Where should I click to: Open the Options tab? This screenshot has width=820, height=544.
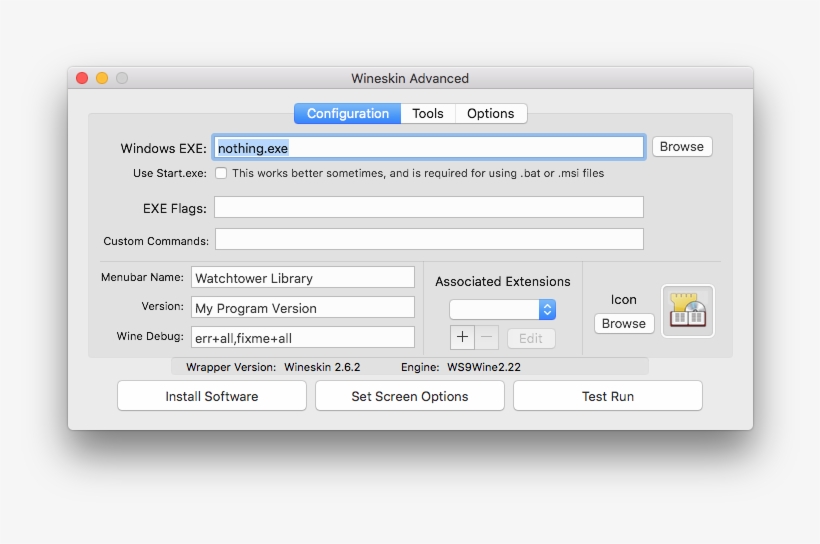pos(491,114)
